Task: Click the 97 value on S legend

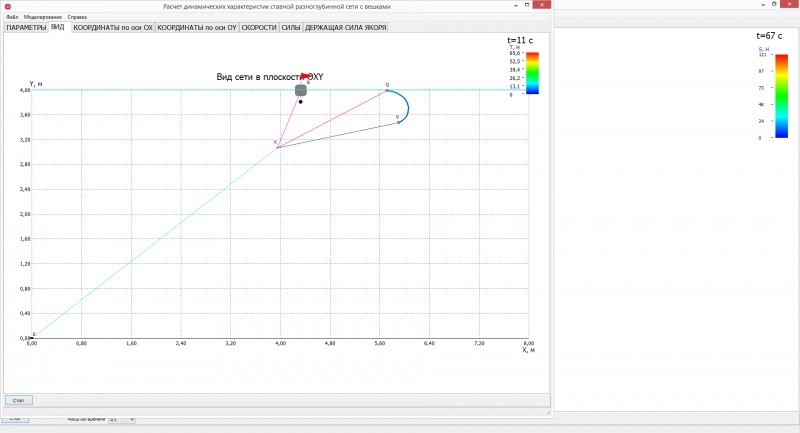Action: (x=761, y=71)
